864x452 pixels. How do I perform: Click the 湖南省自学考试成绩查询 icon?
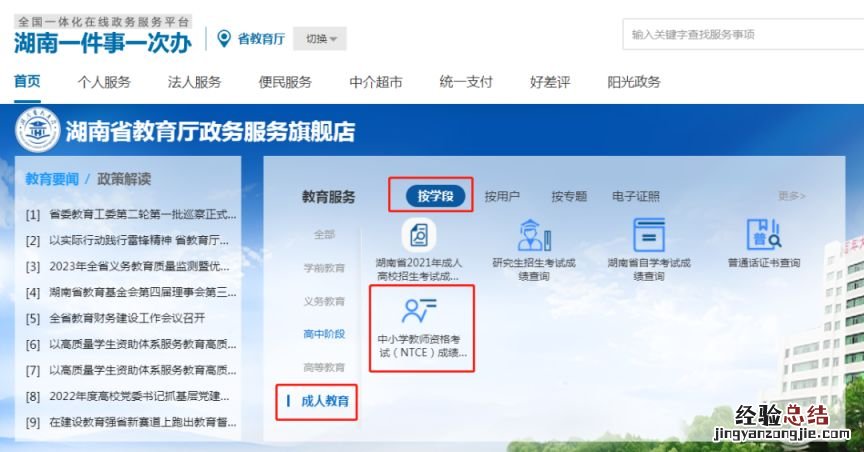tap(649, 235)
